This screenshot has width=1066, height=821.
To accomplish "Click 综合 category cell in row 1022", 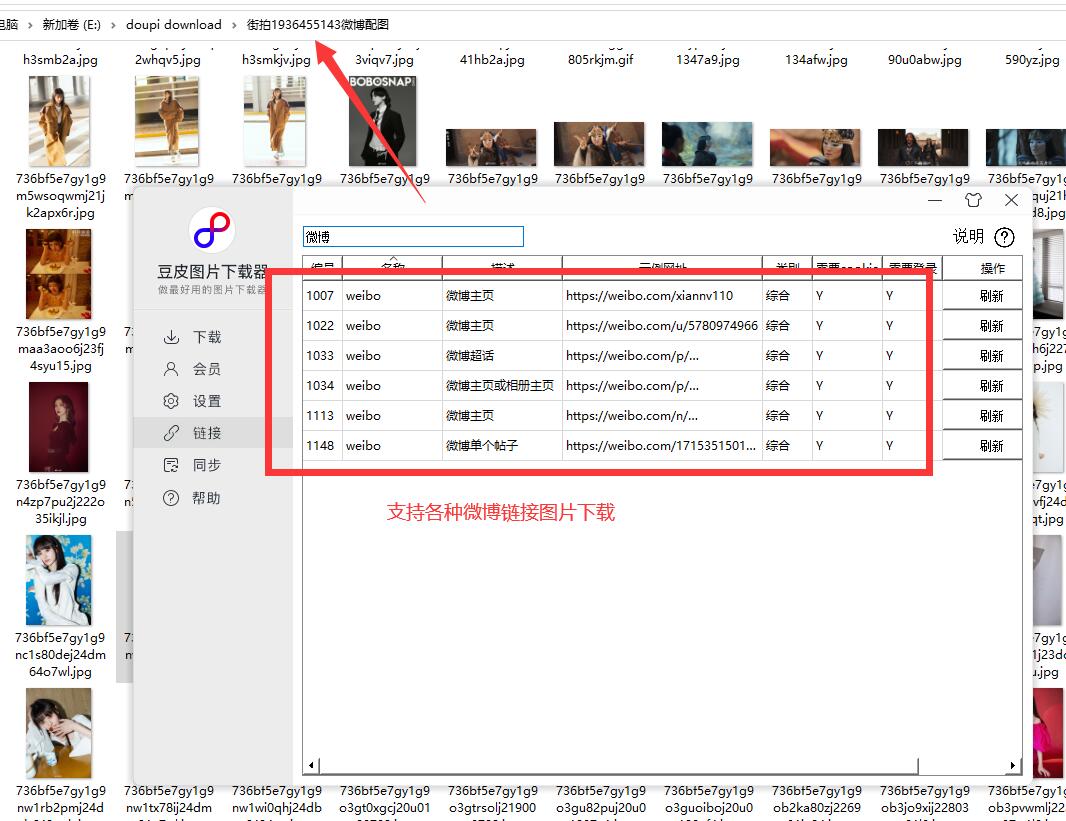I will [787, 326].
